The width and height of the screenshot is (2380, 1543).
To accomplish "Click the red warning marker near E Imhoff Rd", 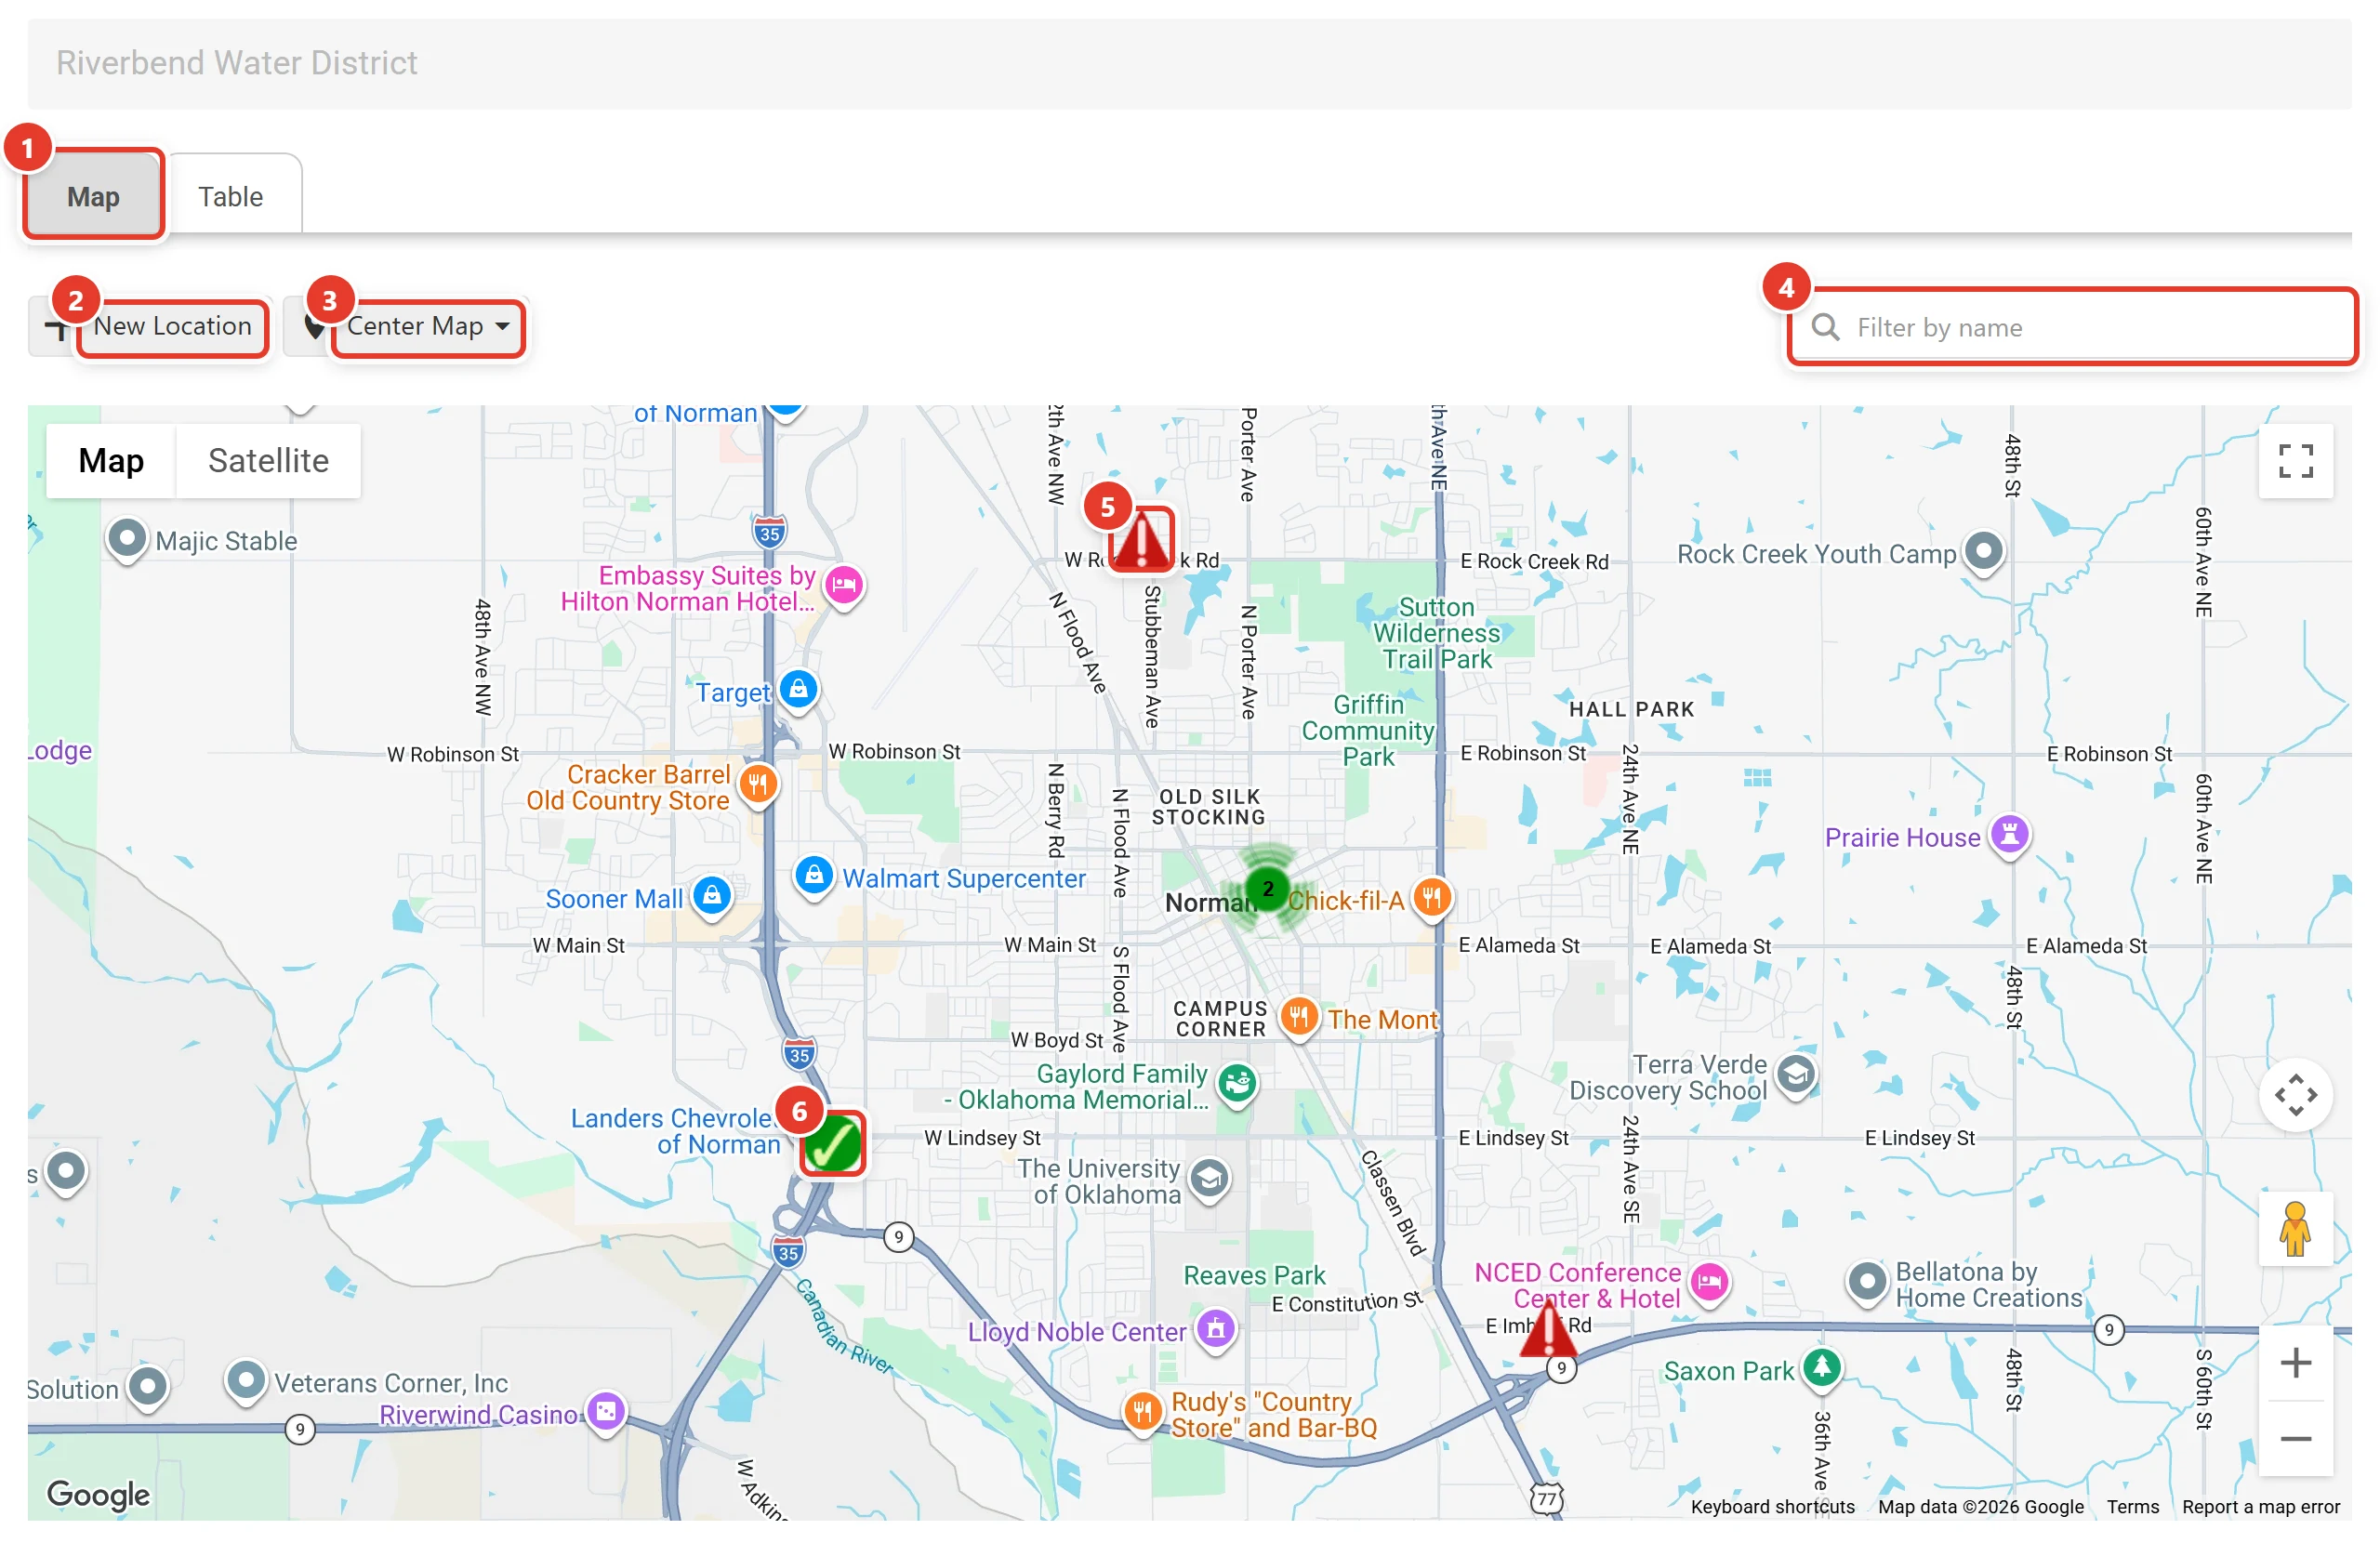I will pyautogui.click(x=1547, y=1329).
